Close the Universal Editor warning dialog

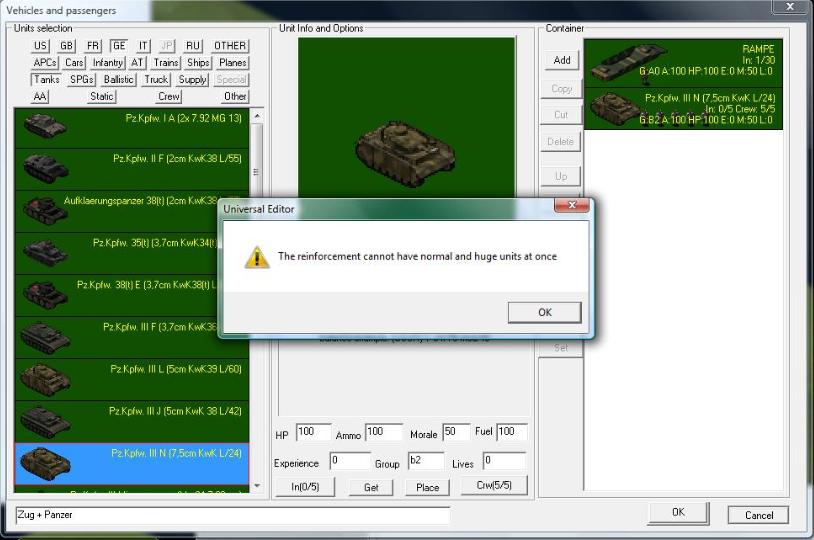[572, 205]
